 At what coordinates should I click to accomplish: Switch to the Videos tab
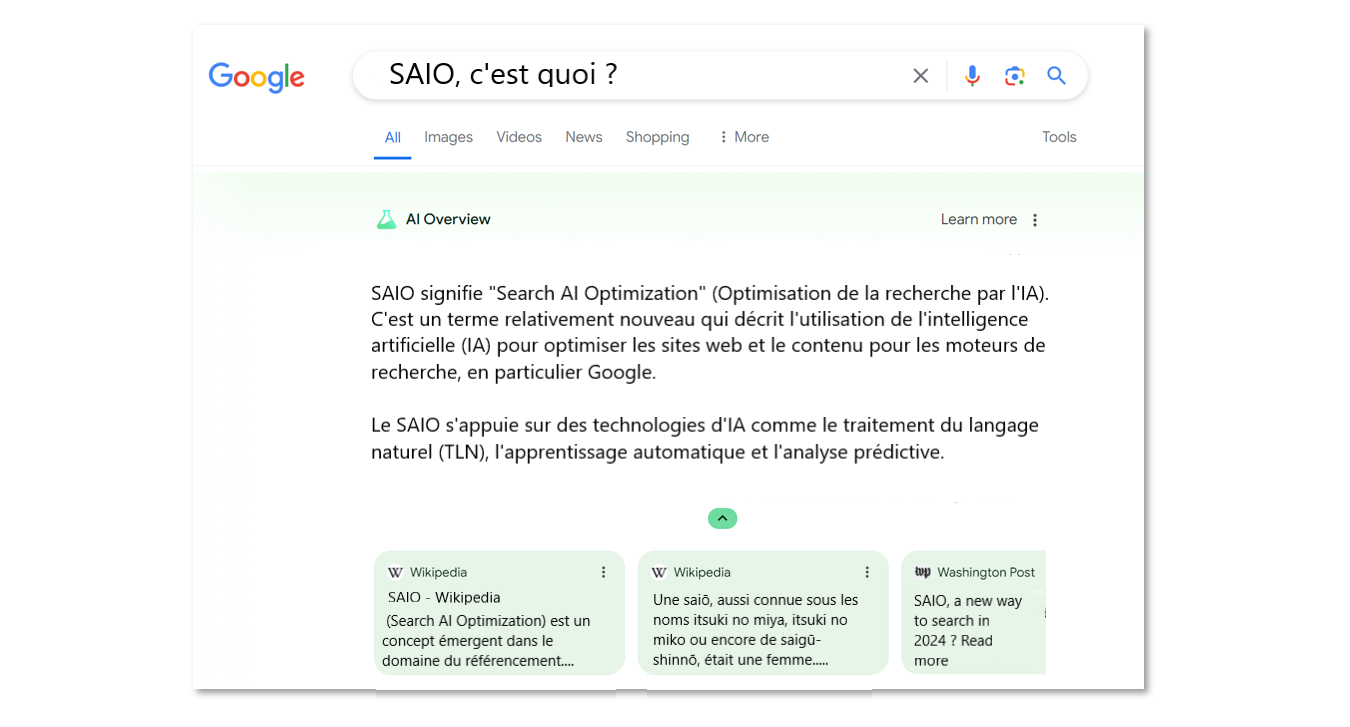519,137
